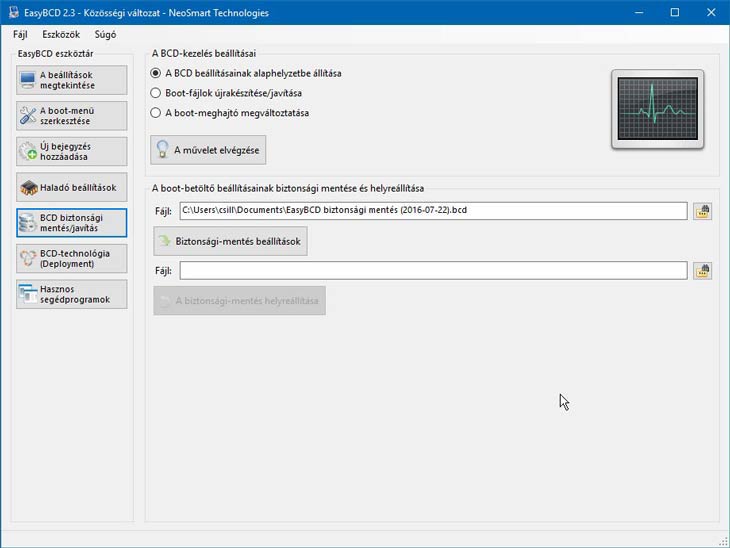Select 'A BCD beállításainak alaphelyzetbe állítása' option
730x548 pixels.
point(155,73)
